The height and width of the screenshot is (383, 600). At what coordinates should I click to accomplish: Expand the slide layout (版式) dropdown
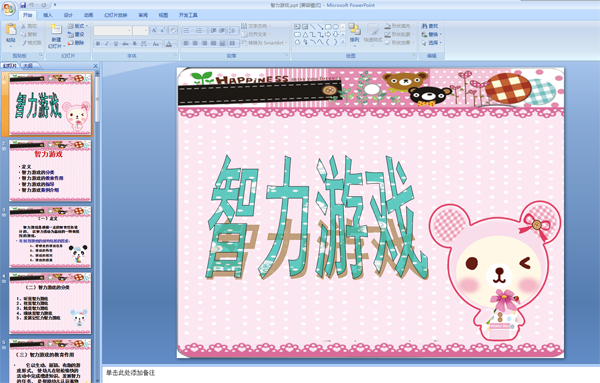click(78, 26)
